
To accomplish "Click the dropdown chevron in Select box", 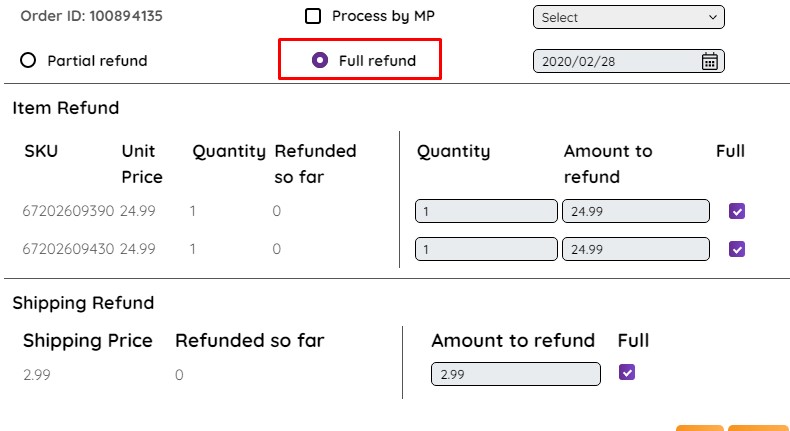I will (x=712, y=17).
